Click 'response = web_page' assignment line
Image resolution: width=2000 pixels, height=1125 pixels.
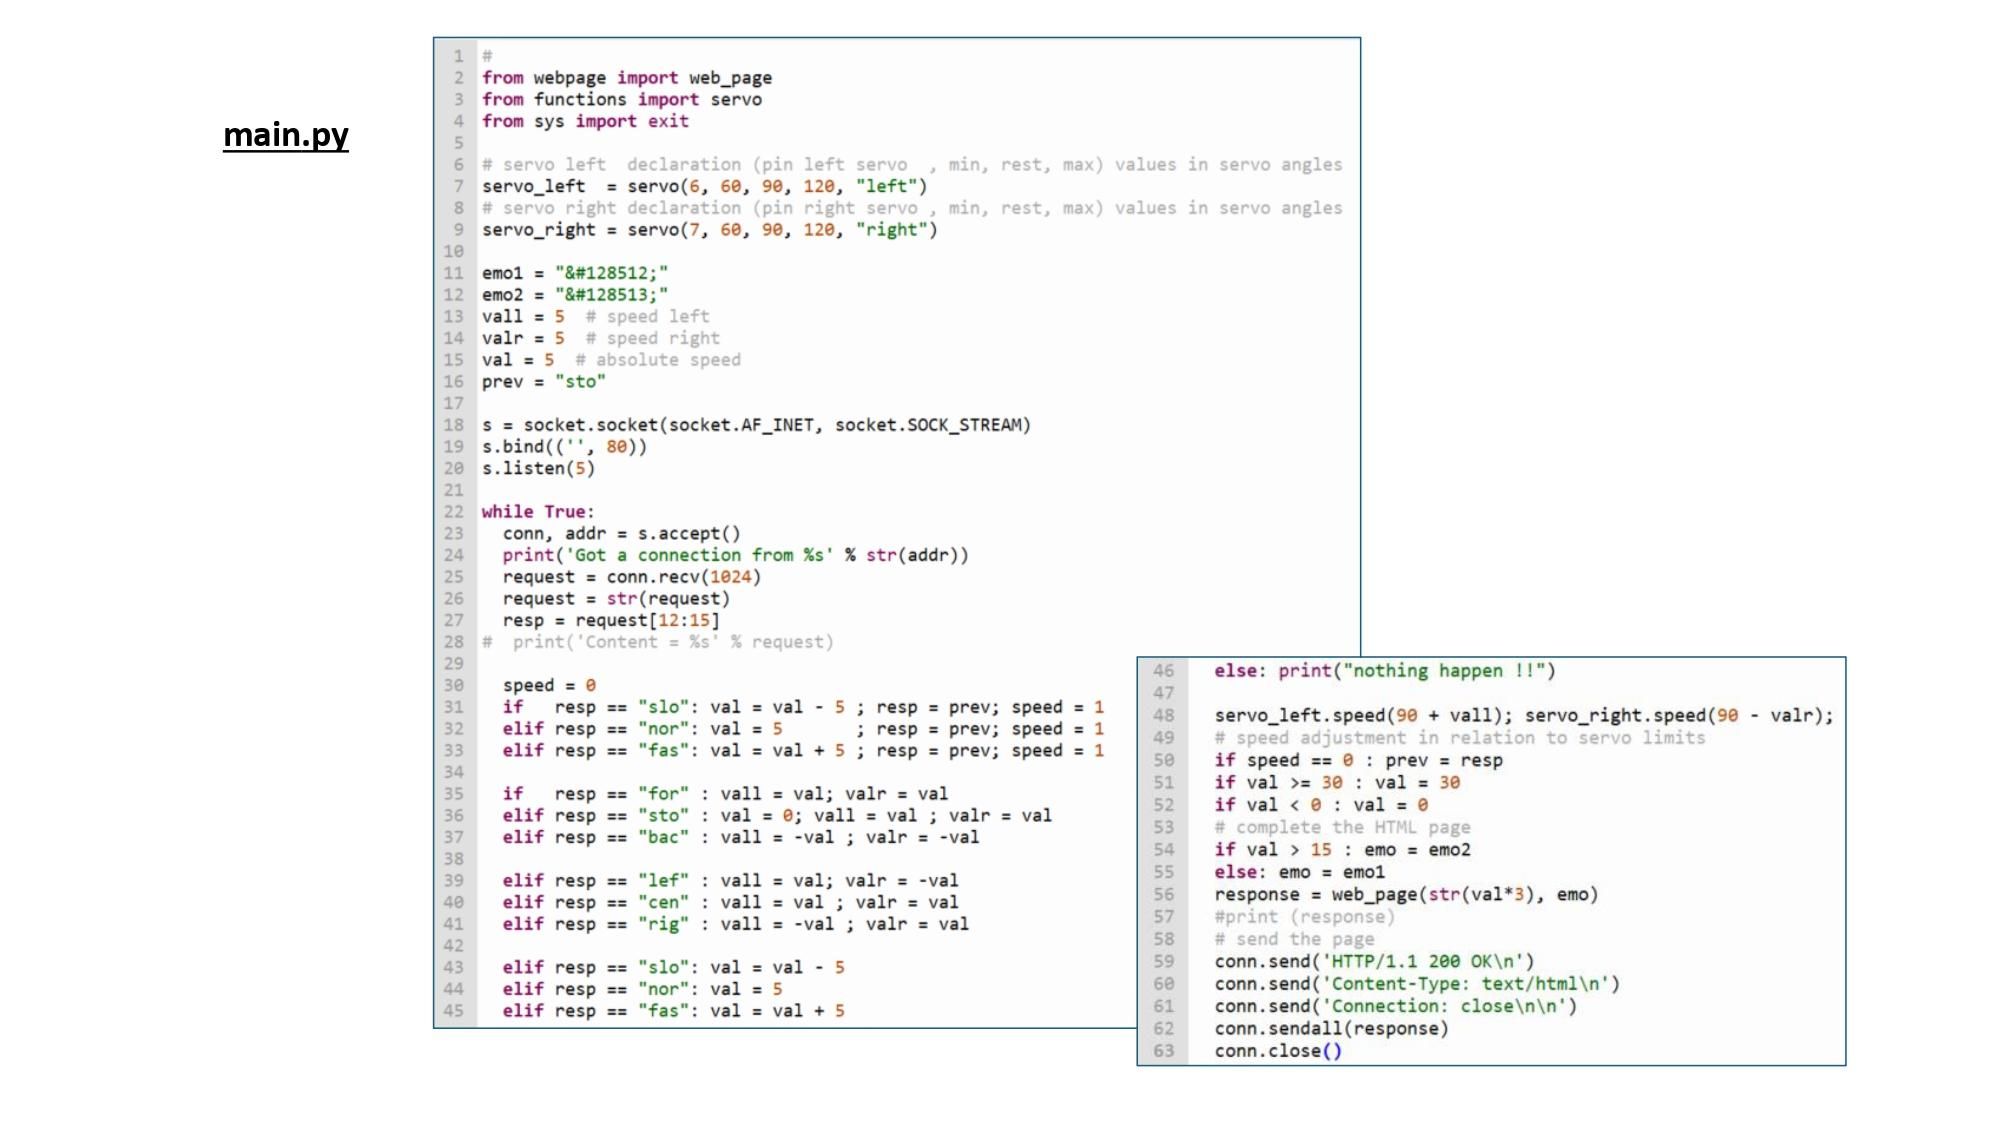tap(1406, 895)
